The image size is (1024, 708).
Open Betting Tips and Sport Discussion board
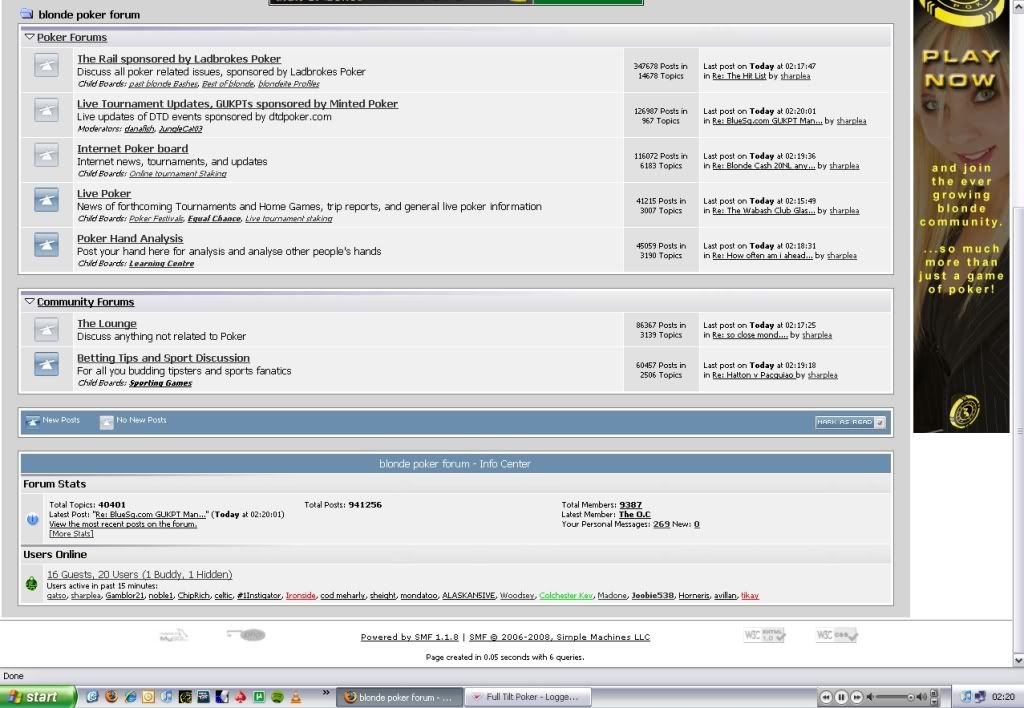(163, 359)
